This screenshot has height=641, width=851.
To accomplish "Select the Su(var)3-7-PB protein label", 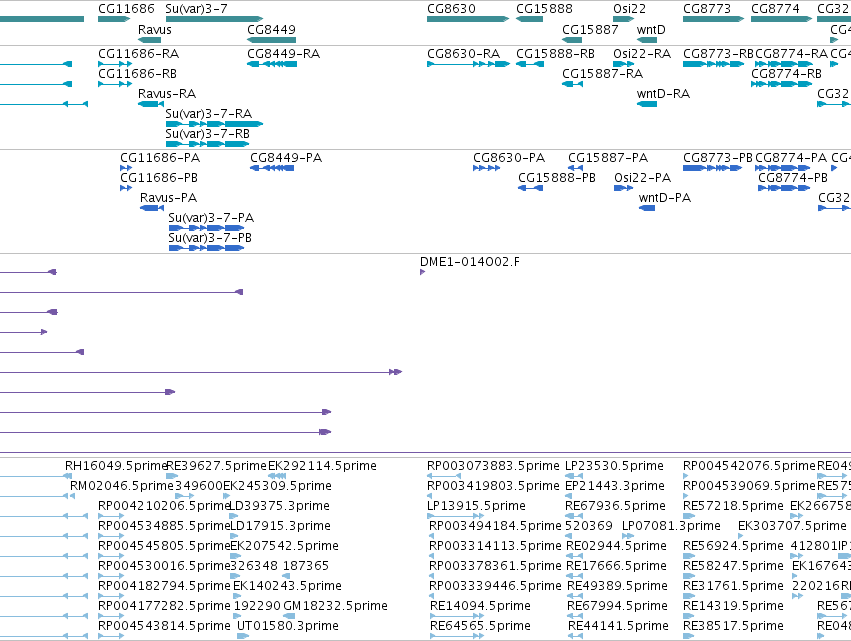I will pyautogui.click(x=210, y=238).
